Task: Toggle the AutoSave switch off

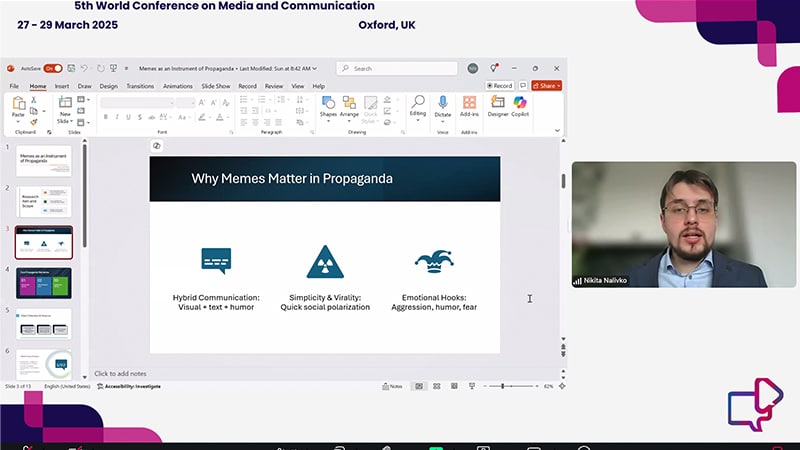Action: 52,68
